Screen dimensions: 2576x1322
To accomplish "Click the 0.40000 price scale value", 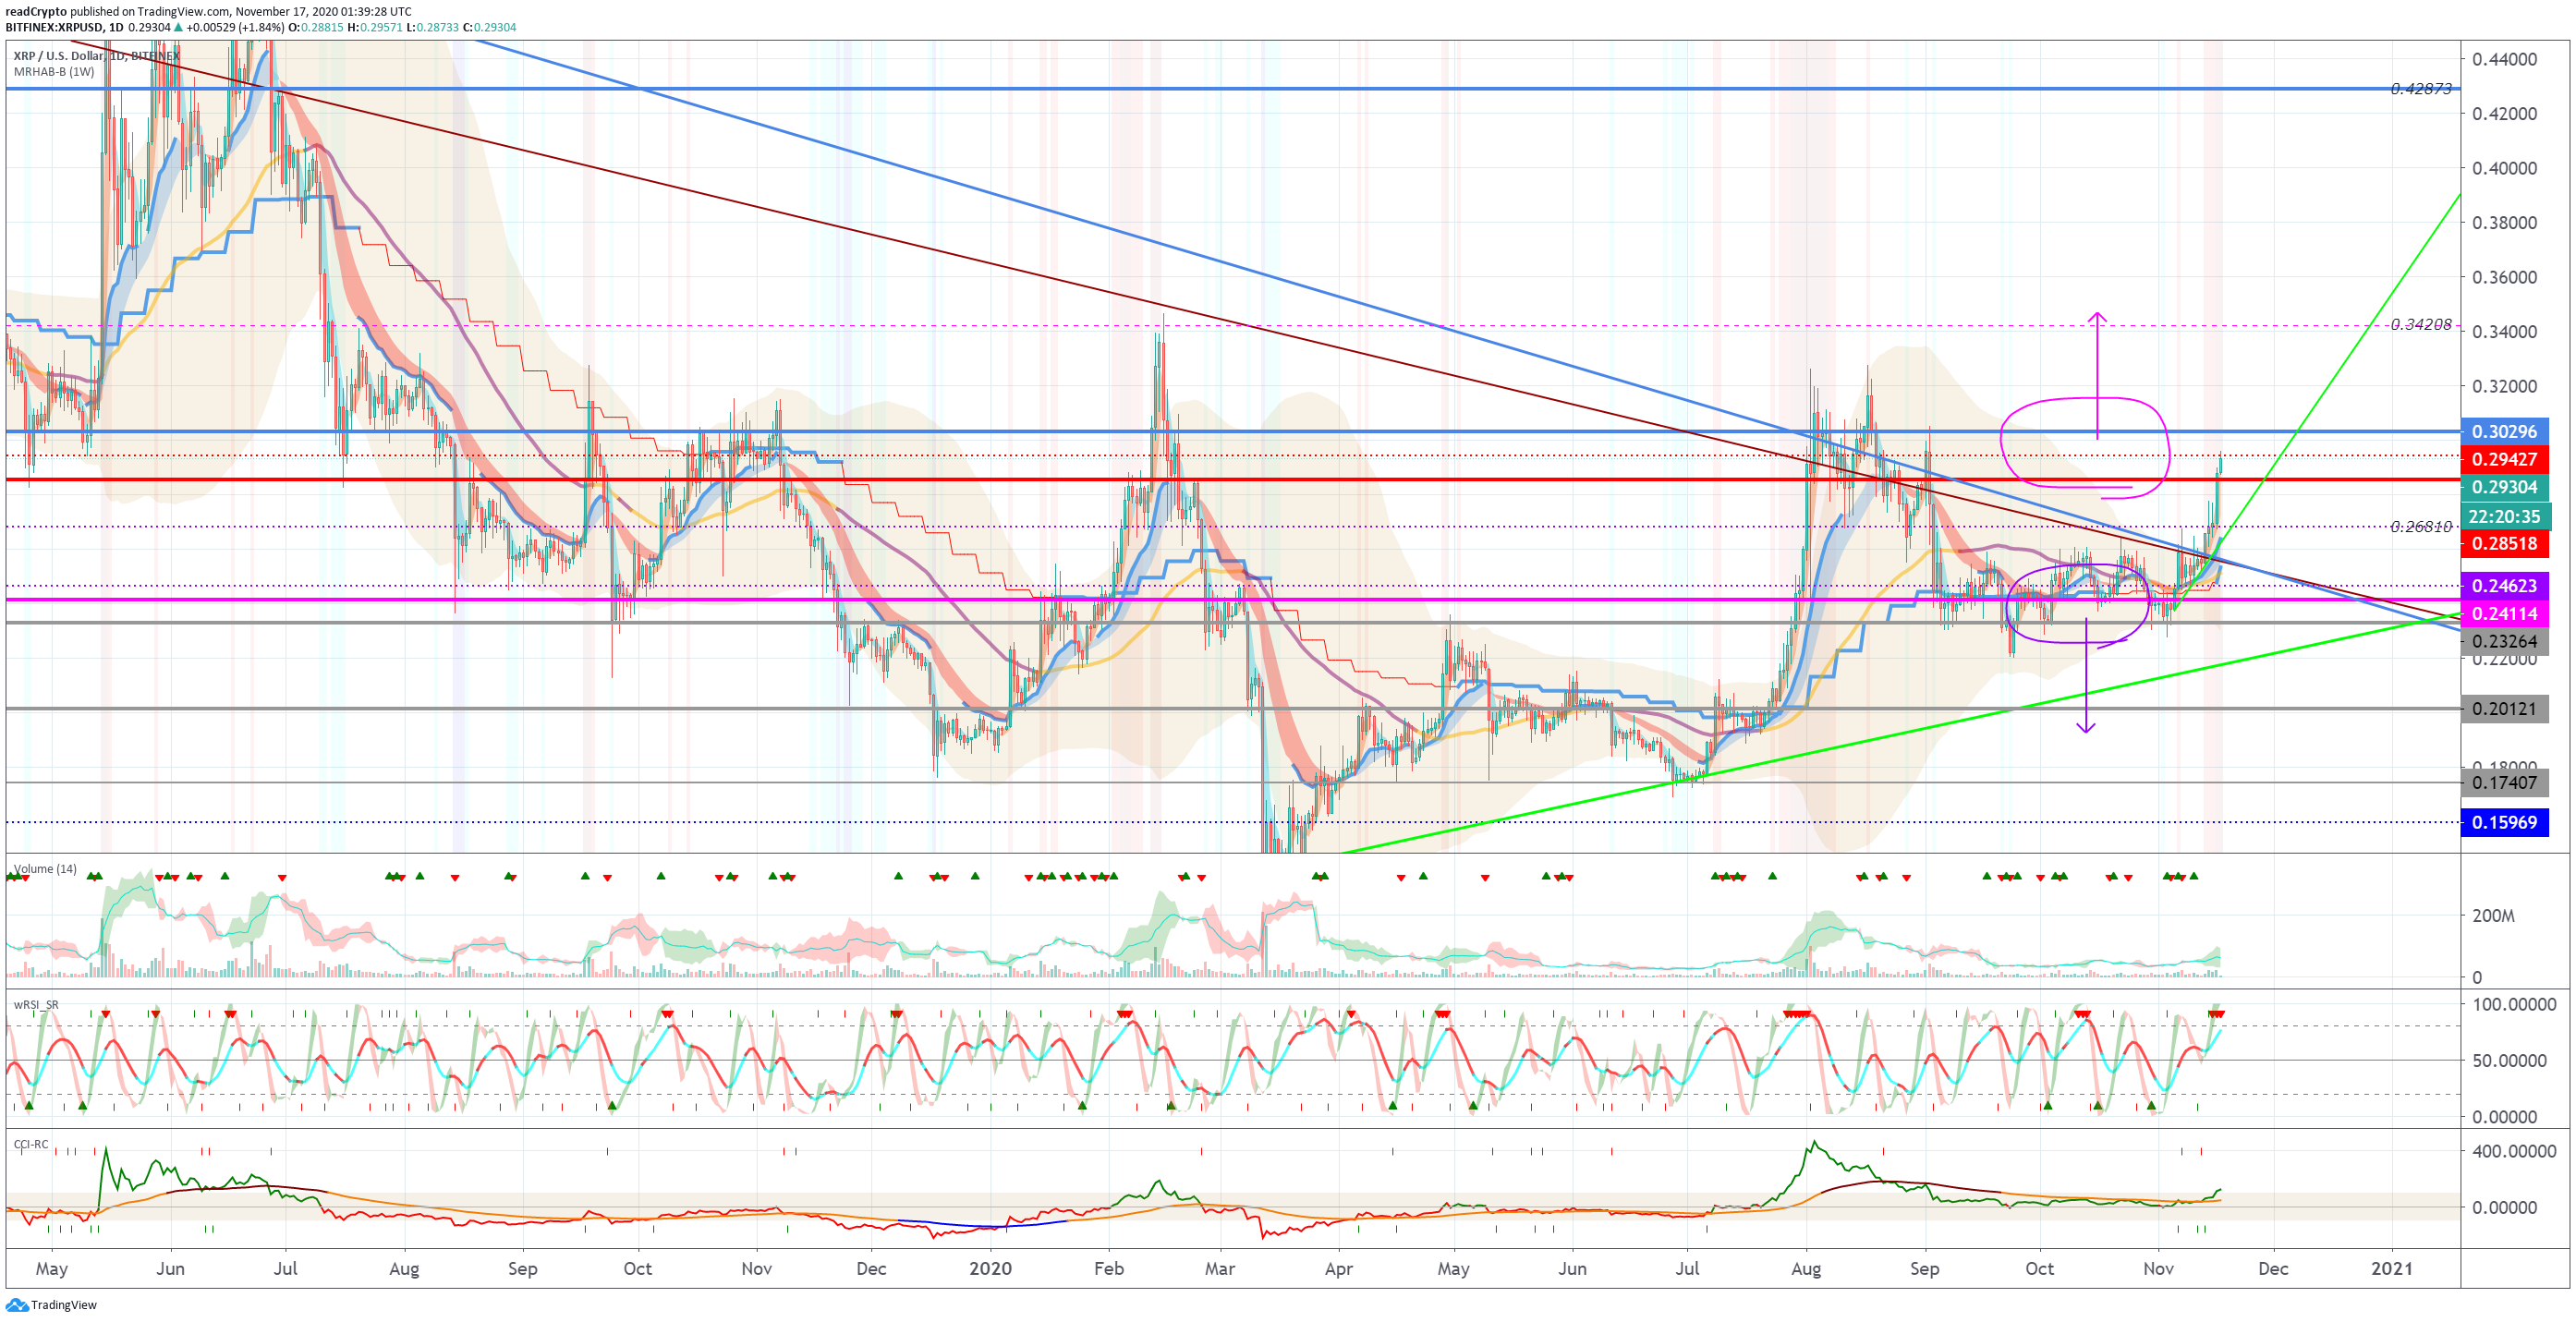I will coord(2504,169).
